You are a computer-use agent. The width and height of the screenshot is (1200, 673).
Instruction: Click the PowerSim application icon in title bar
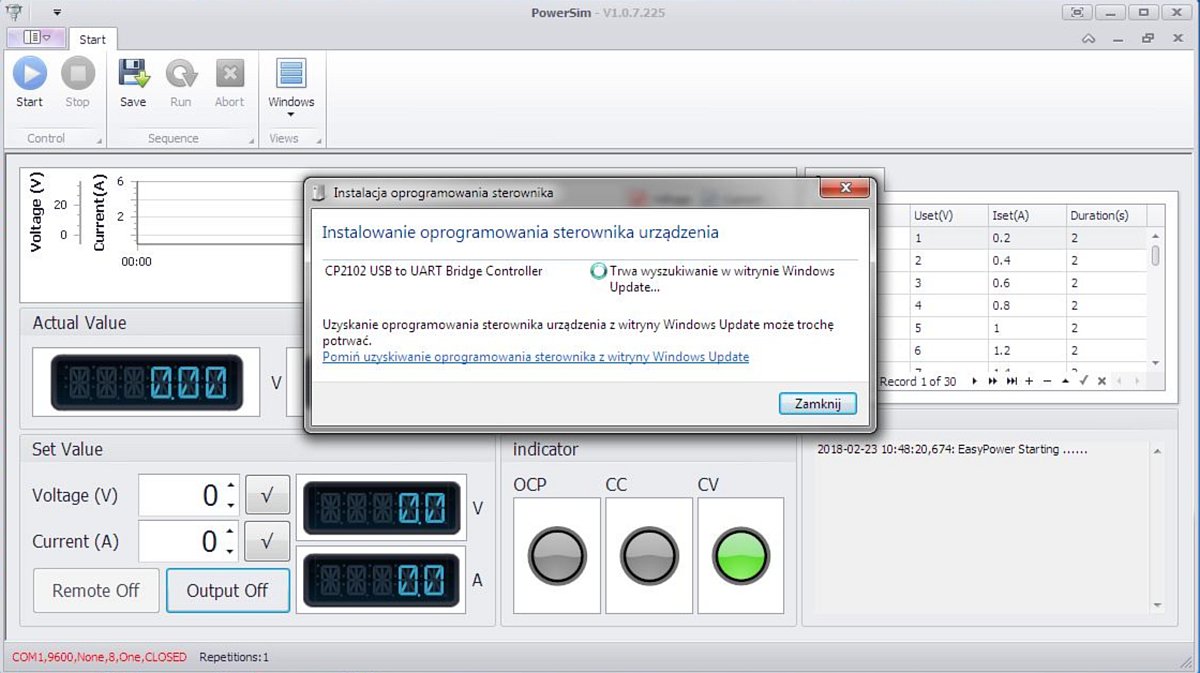coord(14,13)
